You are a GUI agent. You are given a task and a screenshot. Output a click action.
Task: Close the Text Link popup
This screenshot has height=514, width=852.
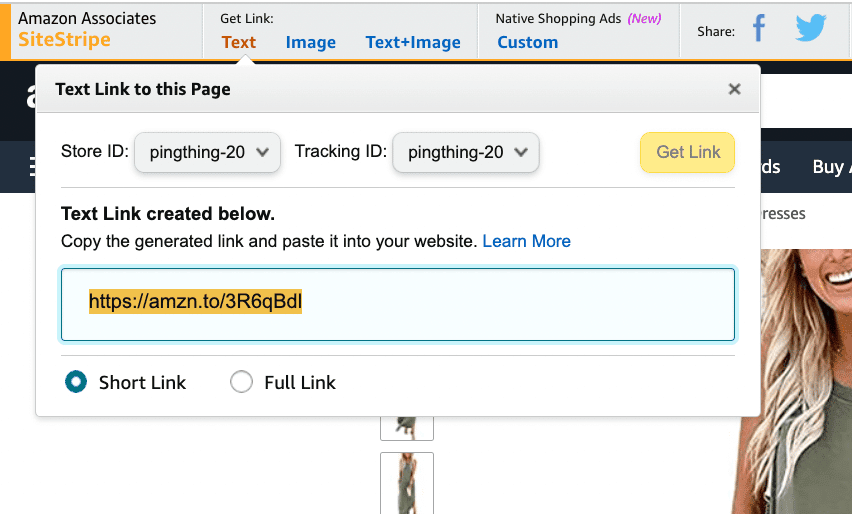[x=734, y=89]
